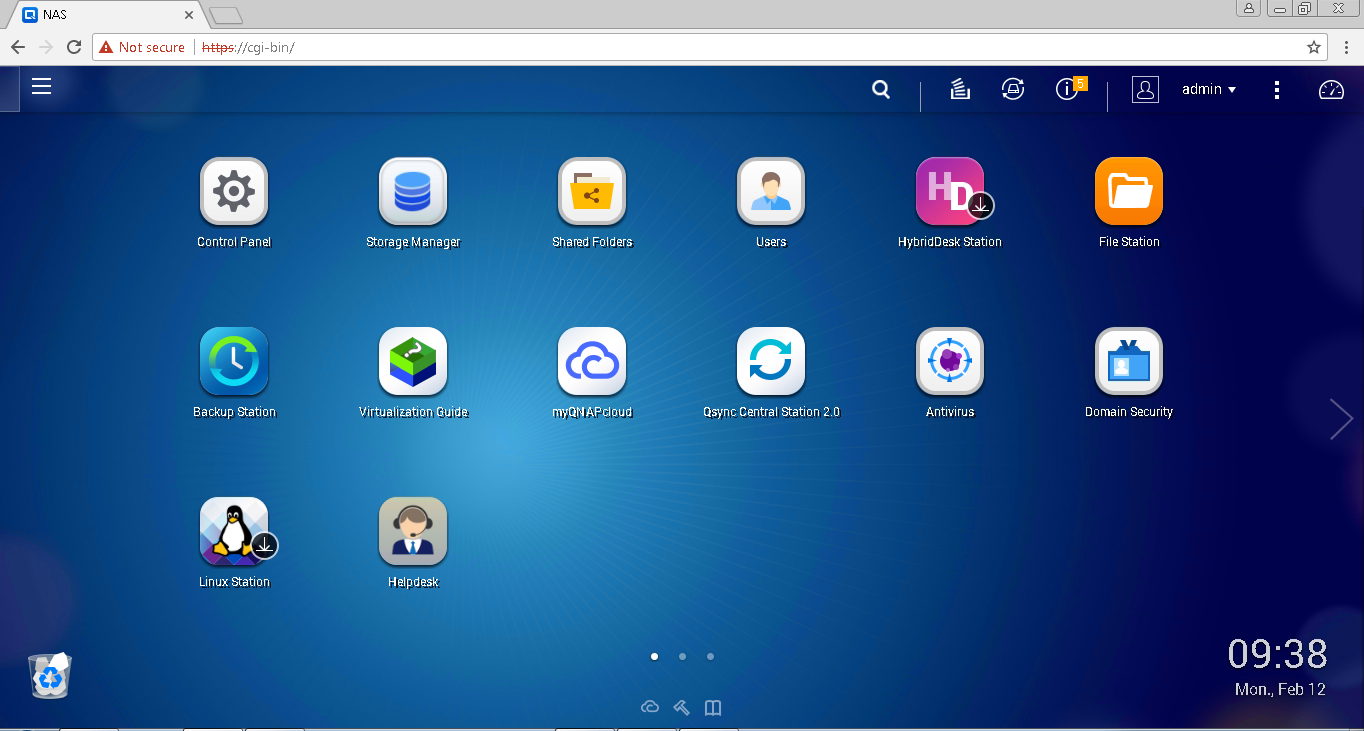Go to next desktop page arrow
This screenshot has height=731, width=1364.
[1341, 418]
